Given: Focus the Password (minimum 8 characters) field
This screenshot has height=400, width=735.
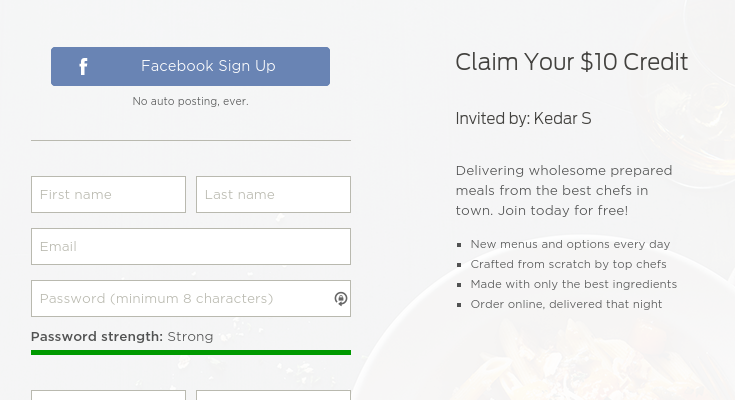Looking at the screenshot, I should click(180, 299).
